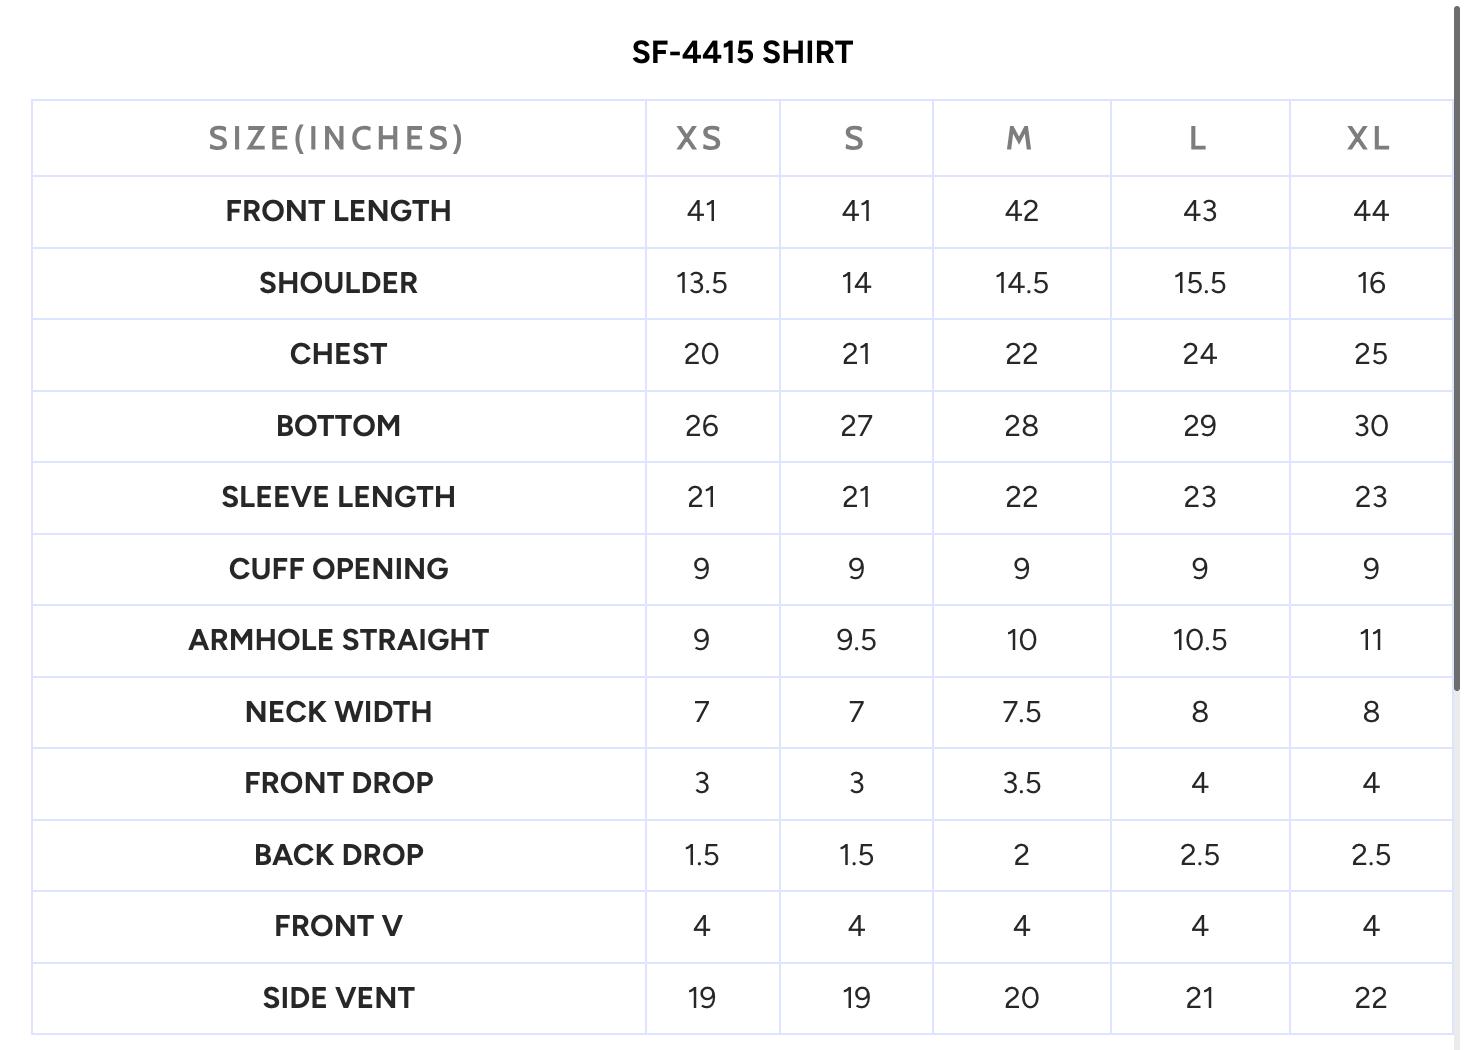
Task: Click the SIZE(INCHES) header cell
Action: (x=337, y=138)
